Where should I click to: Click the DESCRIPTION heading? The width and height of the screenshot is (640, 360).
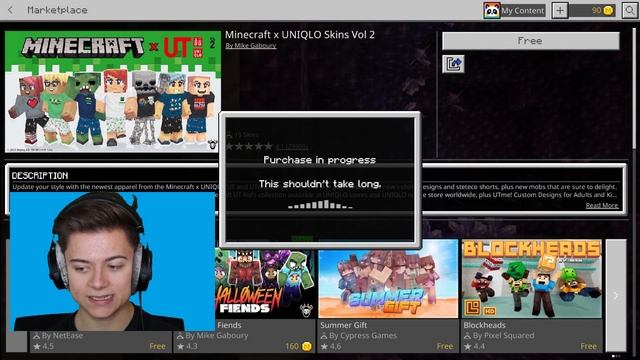[40, 176]
